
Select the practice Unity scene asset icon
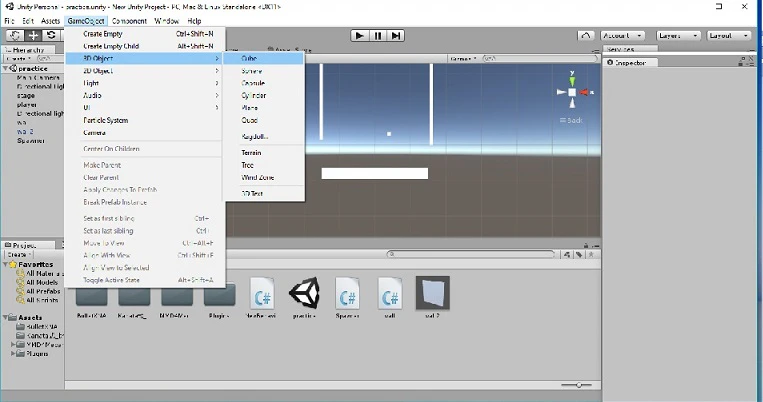point(304,293)
